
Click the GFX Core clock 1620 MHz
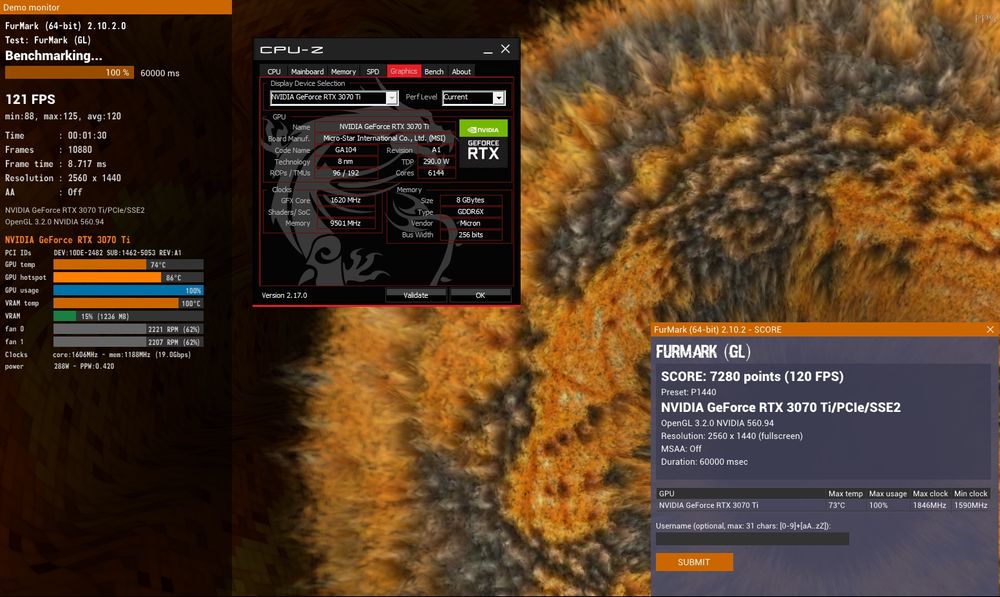[x=346, y=200]
